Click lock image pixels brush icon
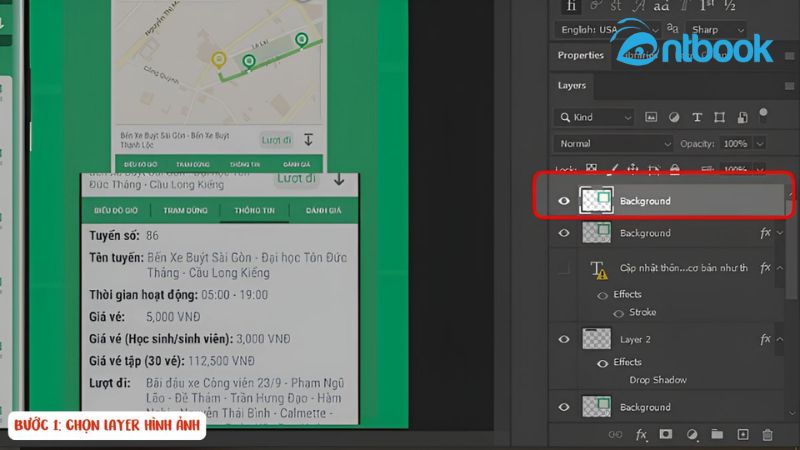The image size is (800, 450). click(x=613, y=169)
